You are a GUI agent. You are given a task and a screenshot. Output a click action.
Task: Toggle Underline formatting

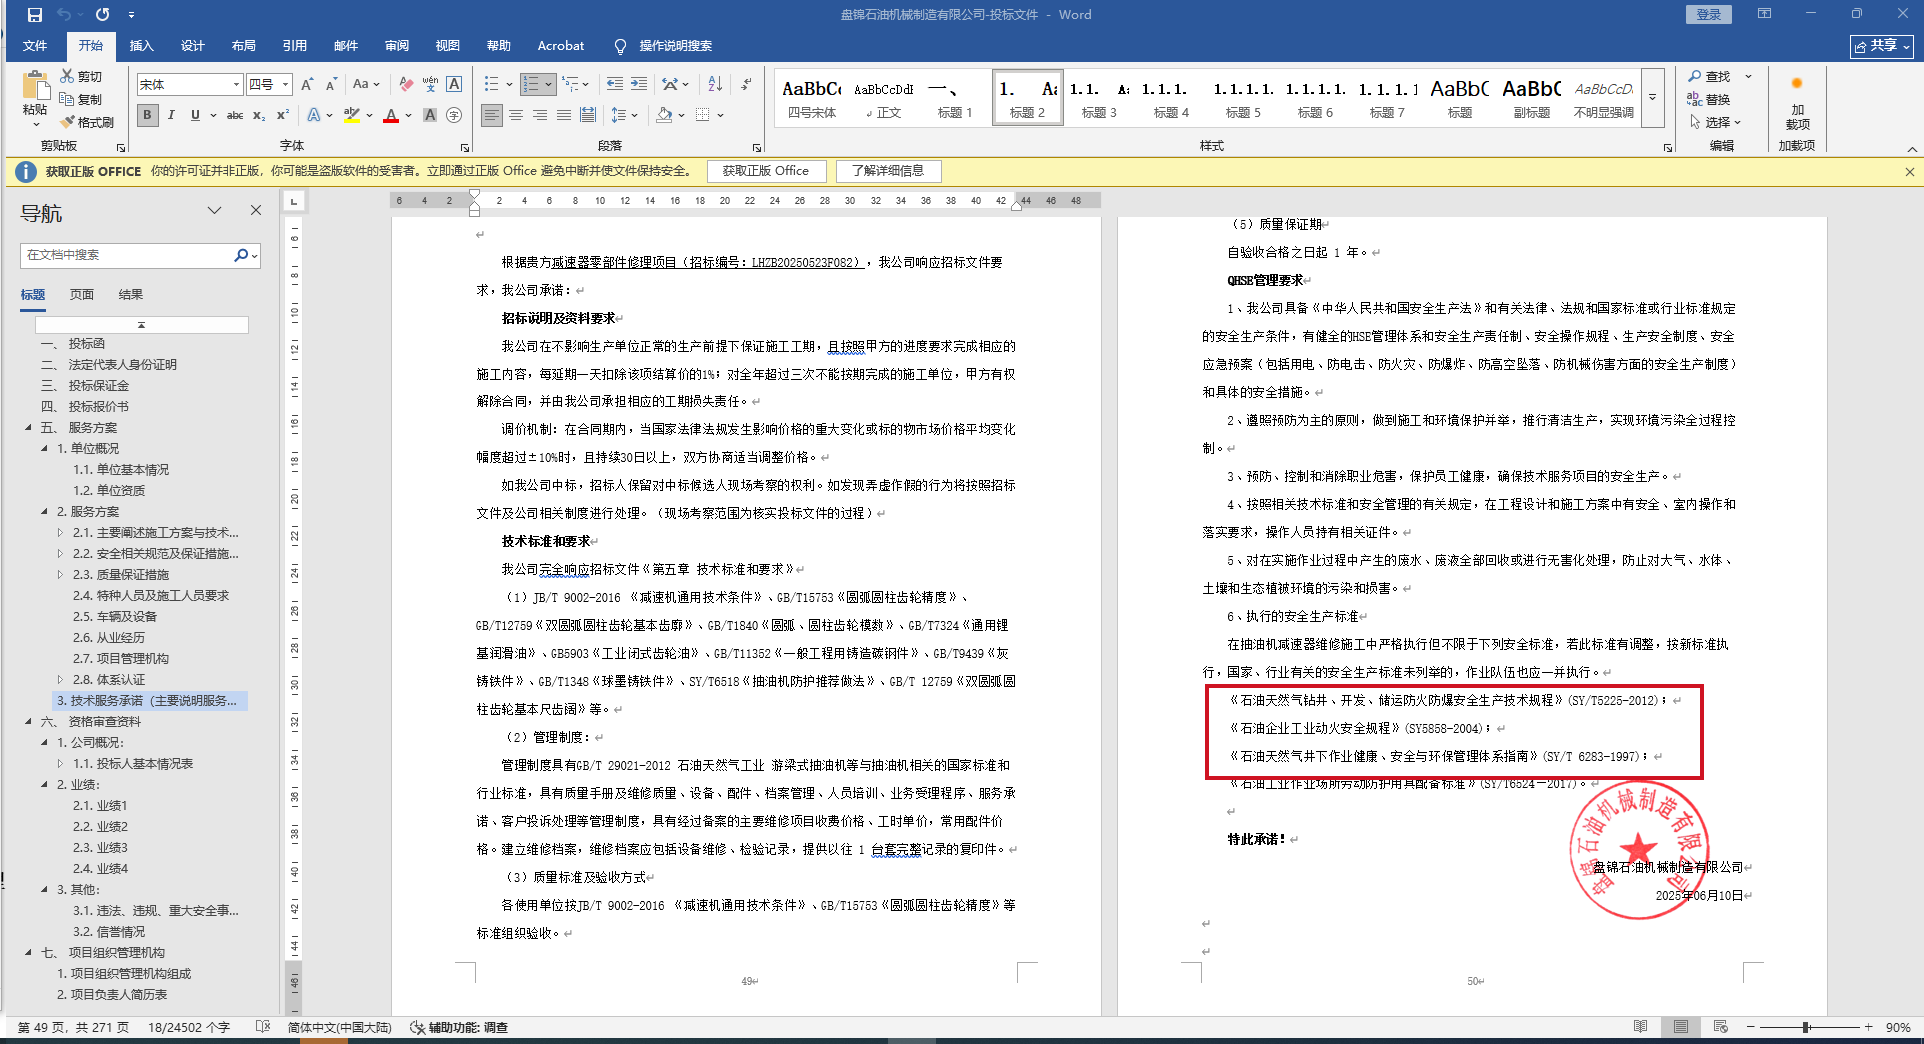tap(195, 115)
